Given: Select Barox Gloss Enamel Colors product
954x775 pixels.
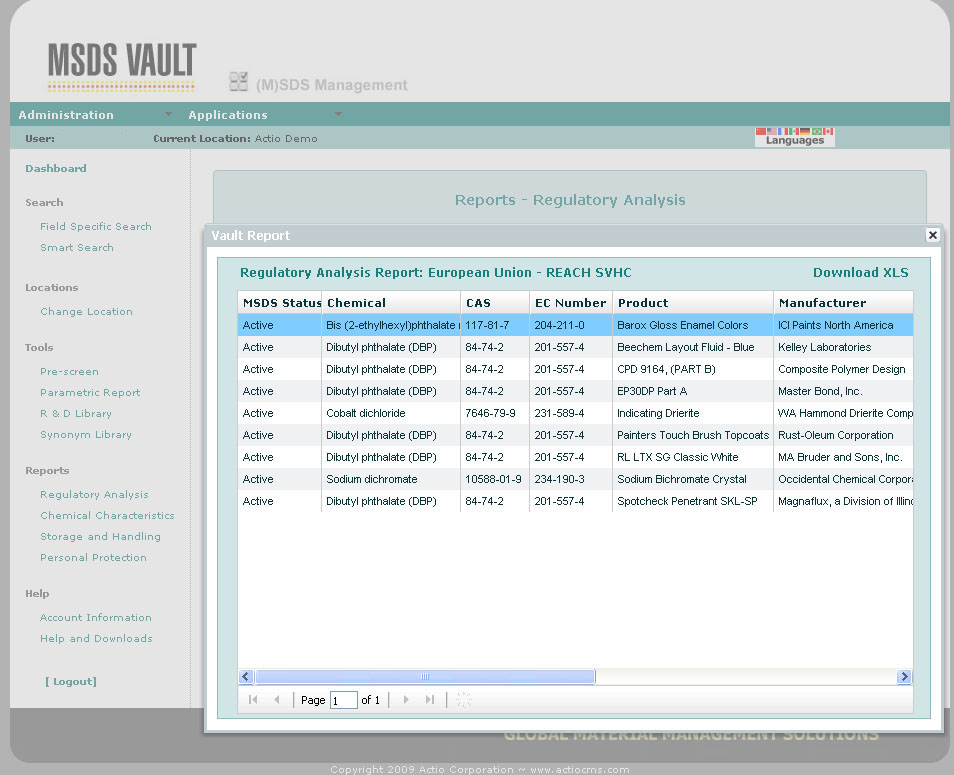Looking at the screenshot, I should pos(683,325).
